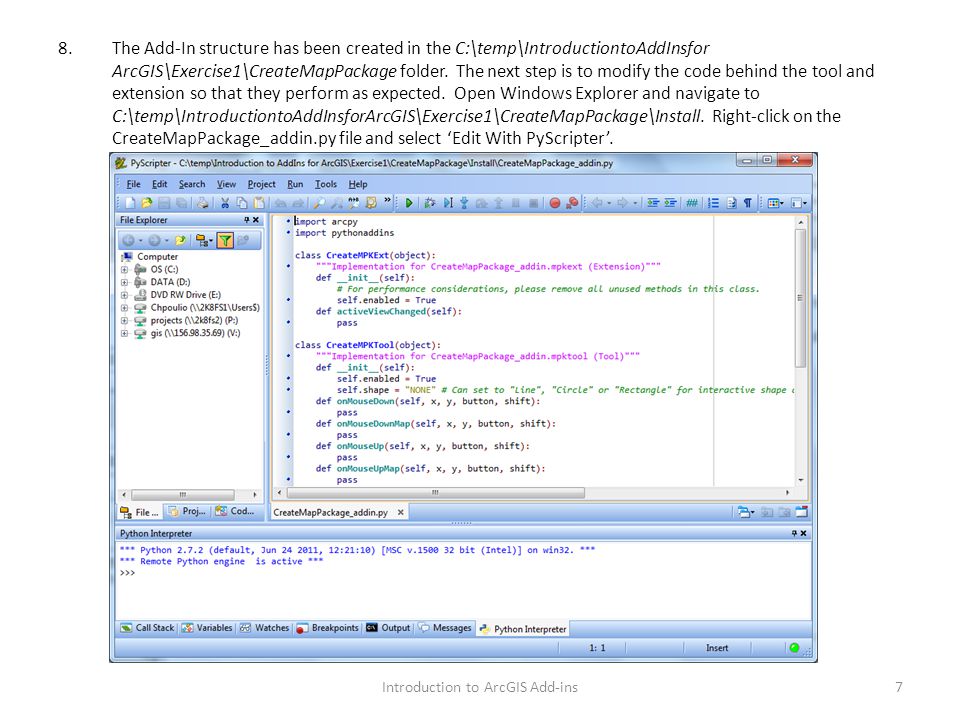Open the view toolbars dropdown at far right
Screen dimensions: 960x720
799,203
